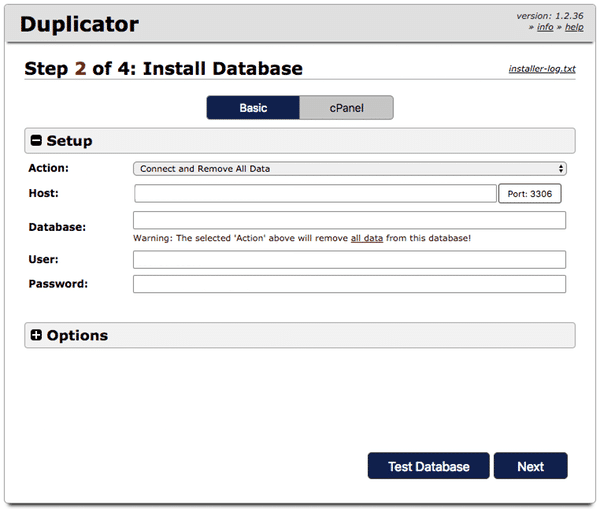Image resolution: width=600 pixels, height=509 pixels.
Task: Click the 'Step 2 of 4: Install Database' heading
Action: [x=163, y=69]
